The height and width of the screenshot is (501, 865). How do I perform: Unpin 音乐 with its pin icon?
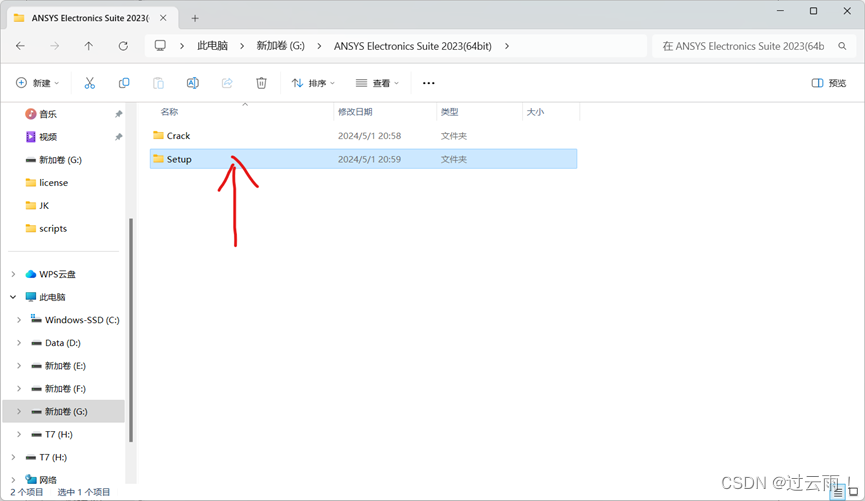coord(118,114)
